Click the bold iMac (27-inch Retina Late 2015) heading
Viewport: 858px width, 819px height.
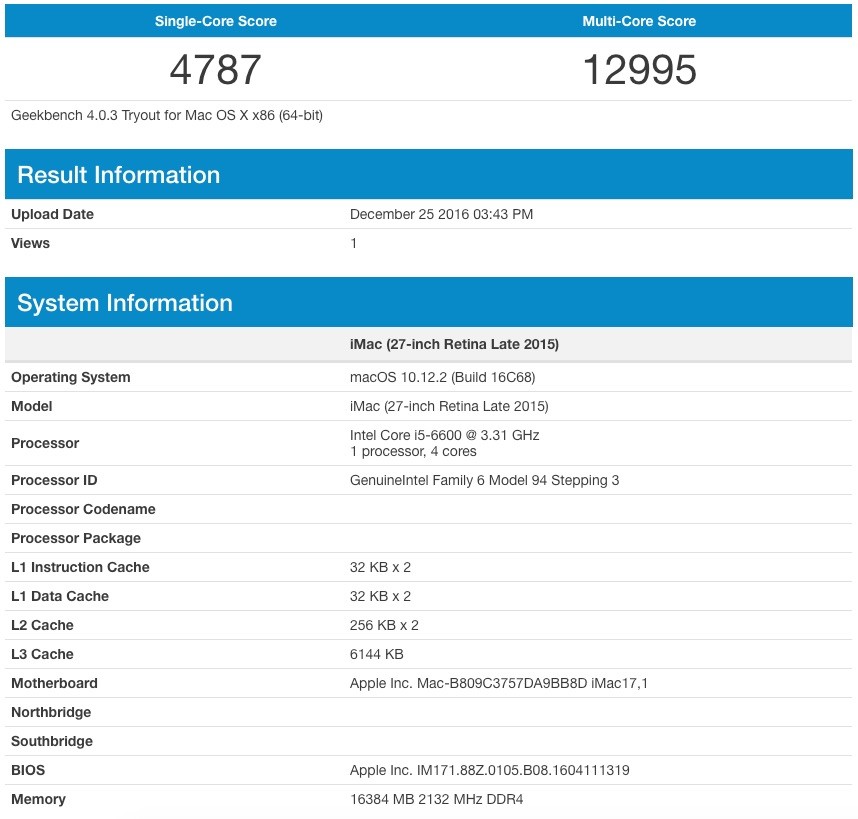point(454,345)
